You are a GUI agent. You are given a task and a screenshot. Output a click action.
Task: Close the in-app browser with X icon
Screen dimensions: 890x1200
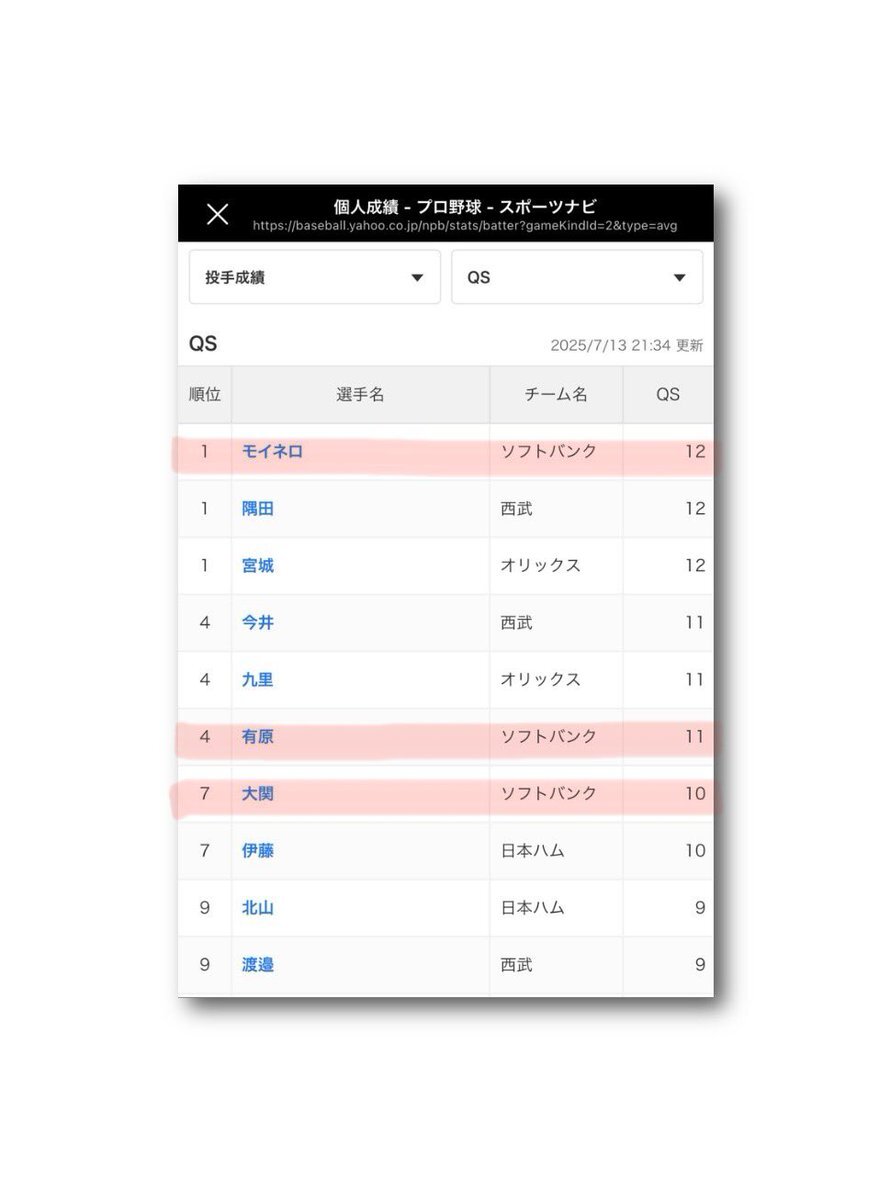[217, 214]
